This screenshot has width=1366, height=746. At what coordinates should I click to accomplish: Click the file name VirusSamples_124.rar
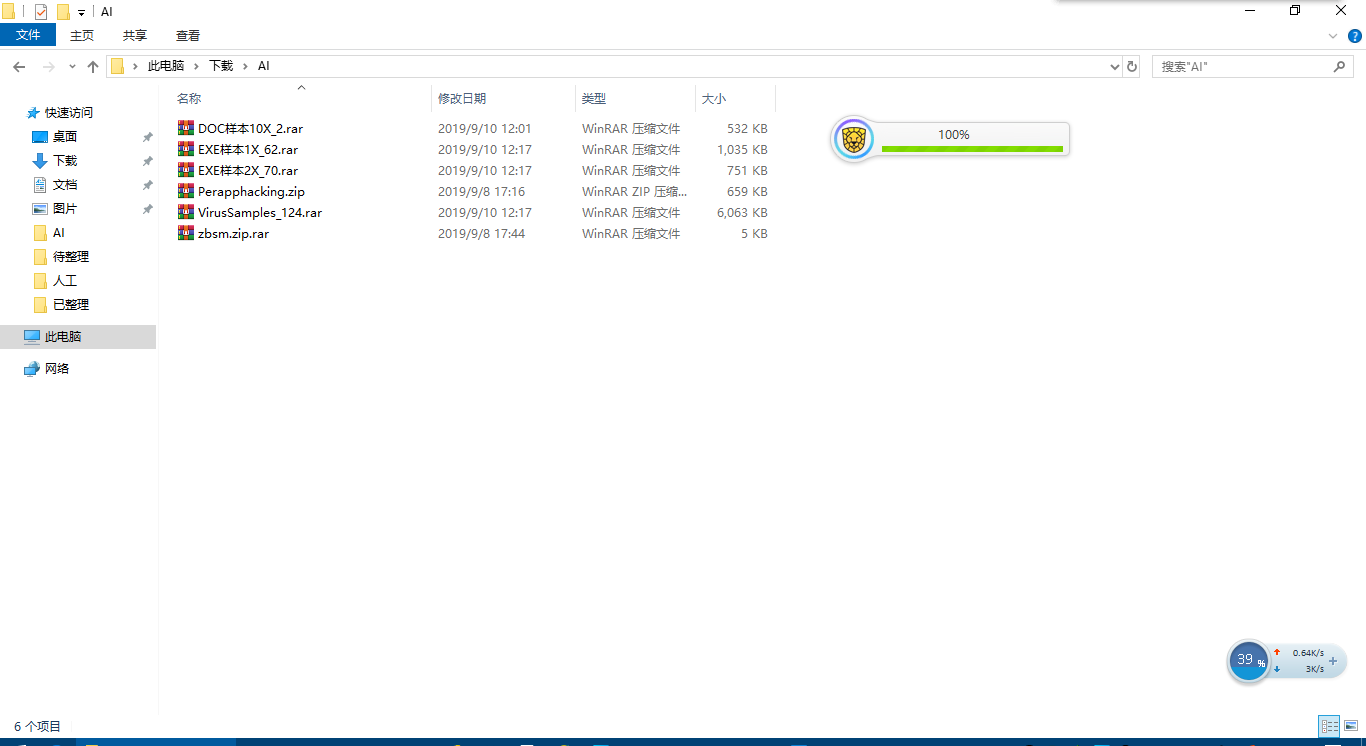tap(260, 213)
